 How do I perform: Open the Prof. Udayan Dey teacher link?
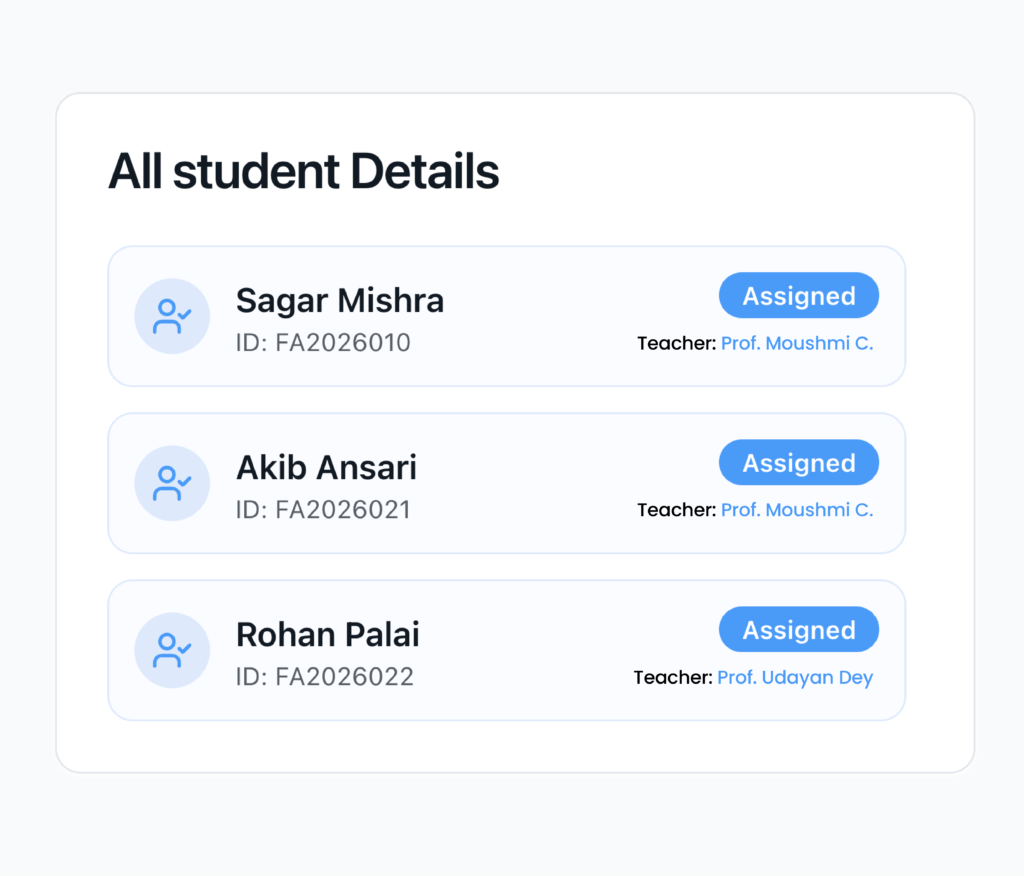(795, 677)
